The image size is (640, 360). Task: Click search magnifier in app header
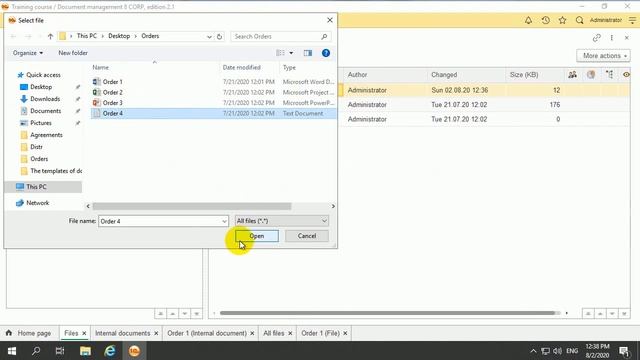tap(579, 20)
